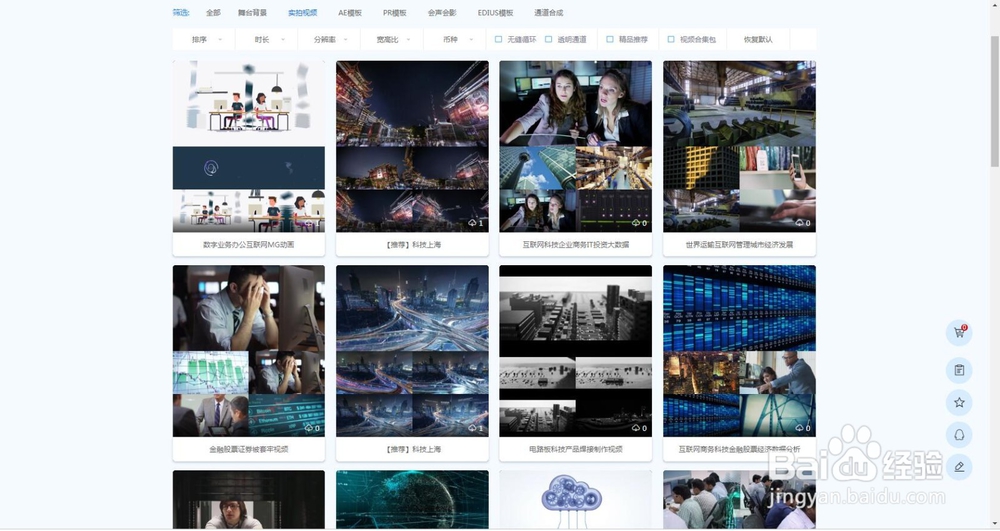Select the EDIUS模板 filter tab
Viewport: 1000px width, 531px height.
coord(496,13)
